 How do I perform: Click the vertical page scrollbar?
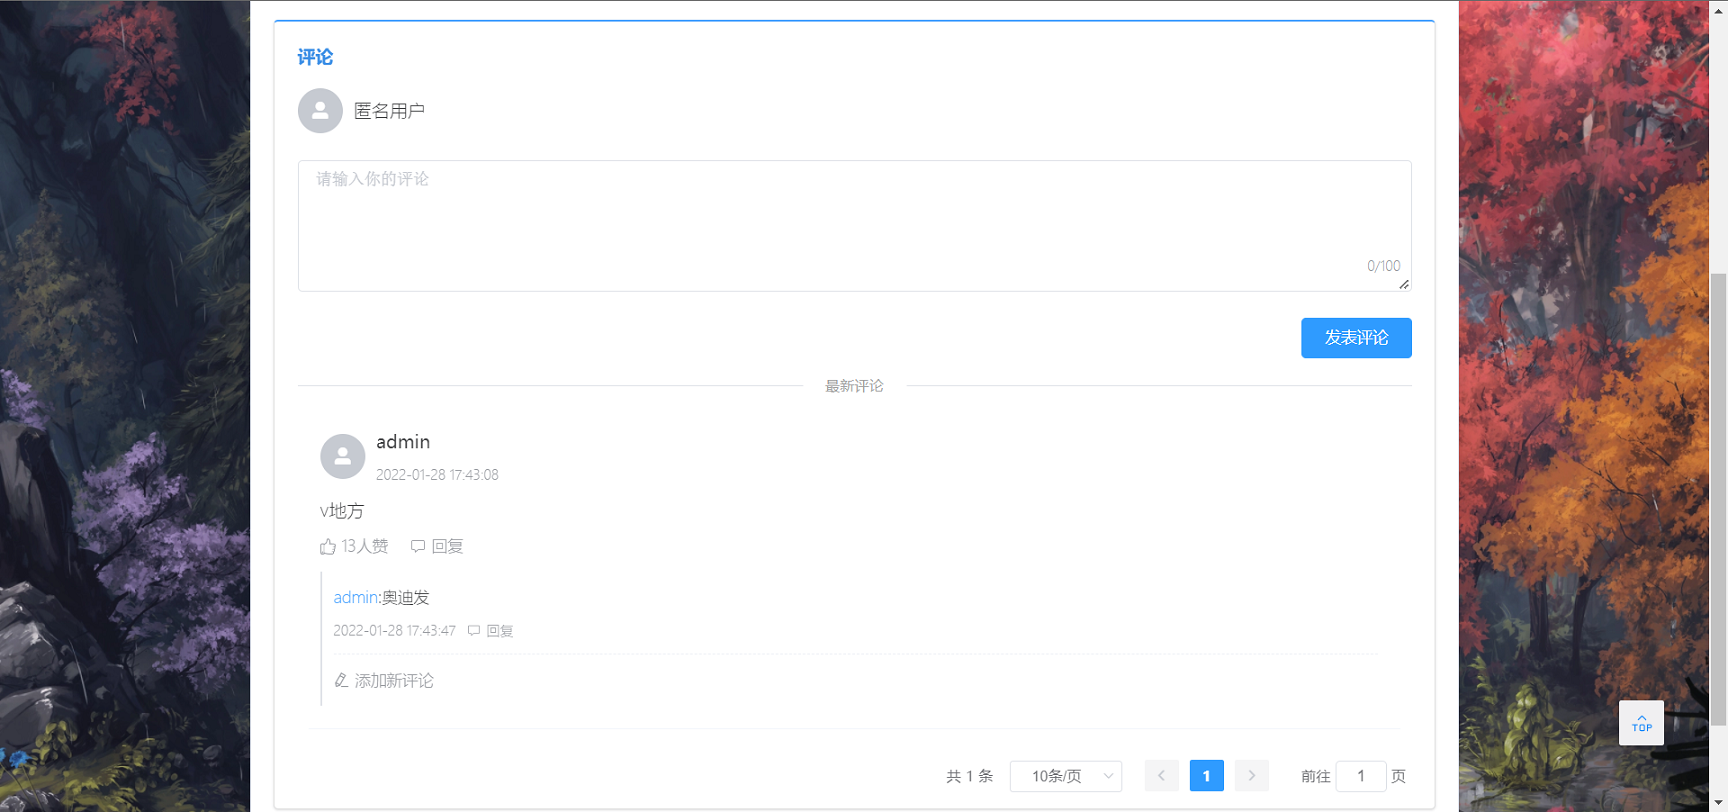tap(1718, 500)
